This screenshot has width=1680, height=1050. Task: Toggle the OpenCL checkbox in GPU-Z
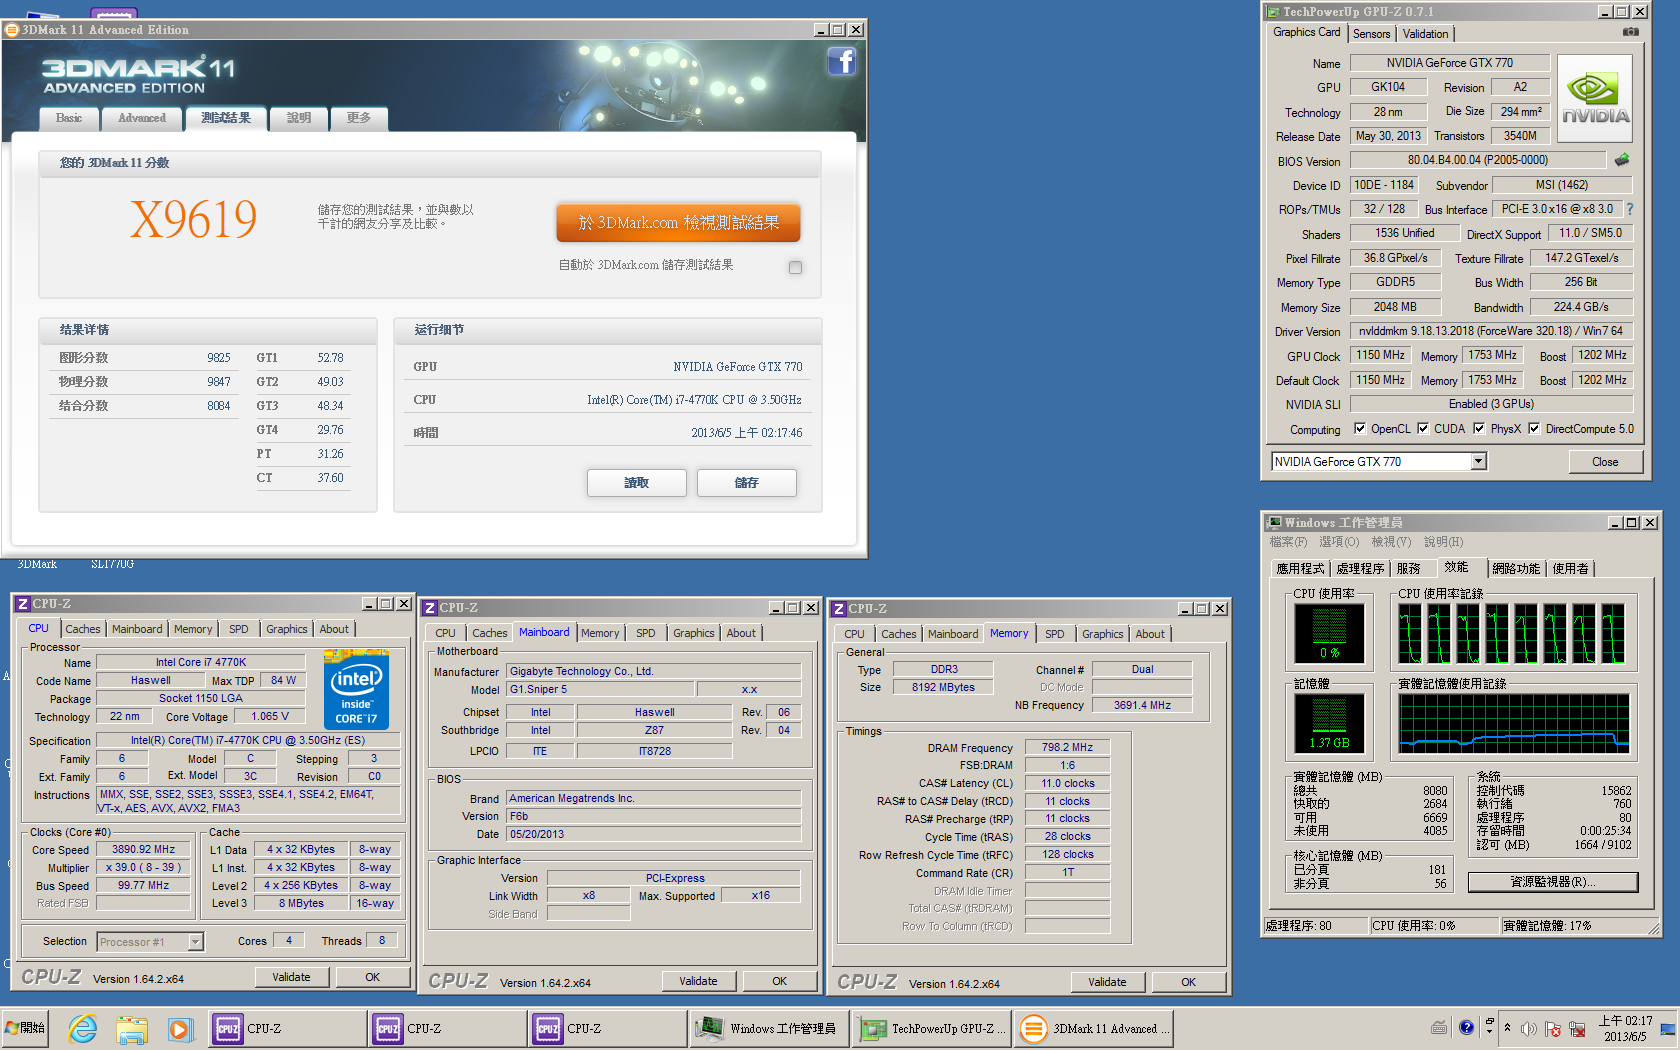click(1360, 428)
